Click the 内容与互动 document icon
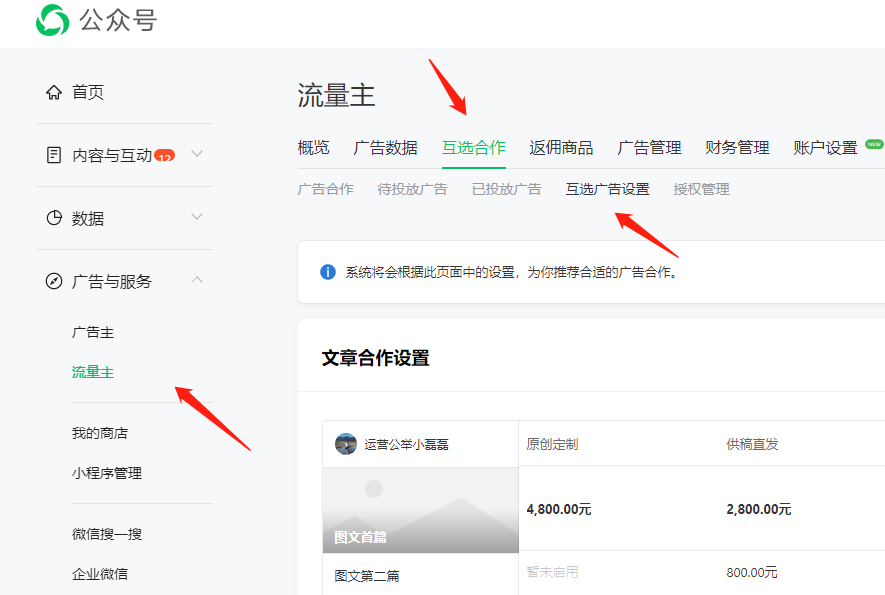Image resolution: width=885 pixels, height=595 pixels. [x=54, y=155]
